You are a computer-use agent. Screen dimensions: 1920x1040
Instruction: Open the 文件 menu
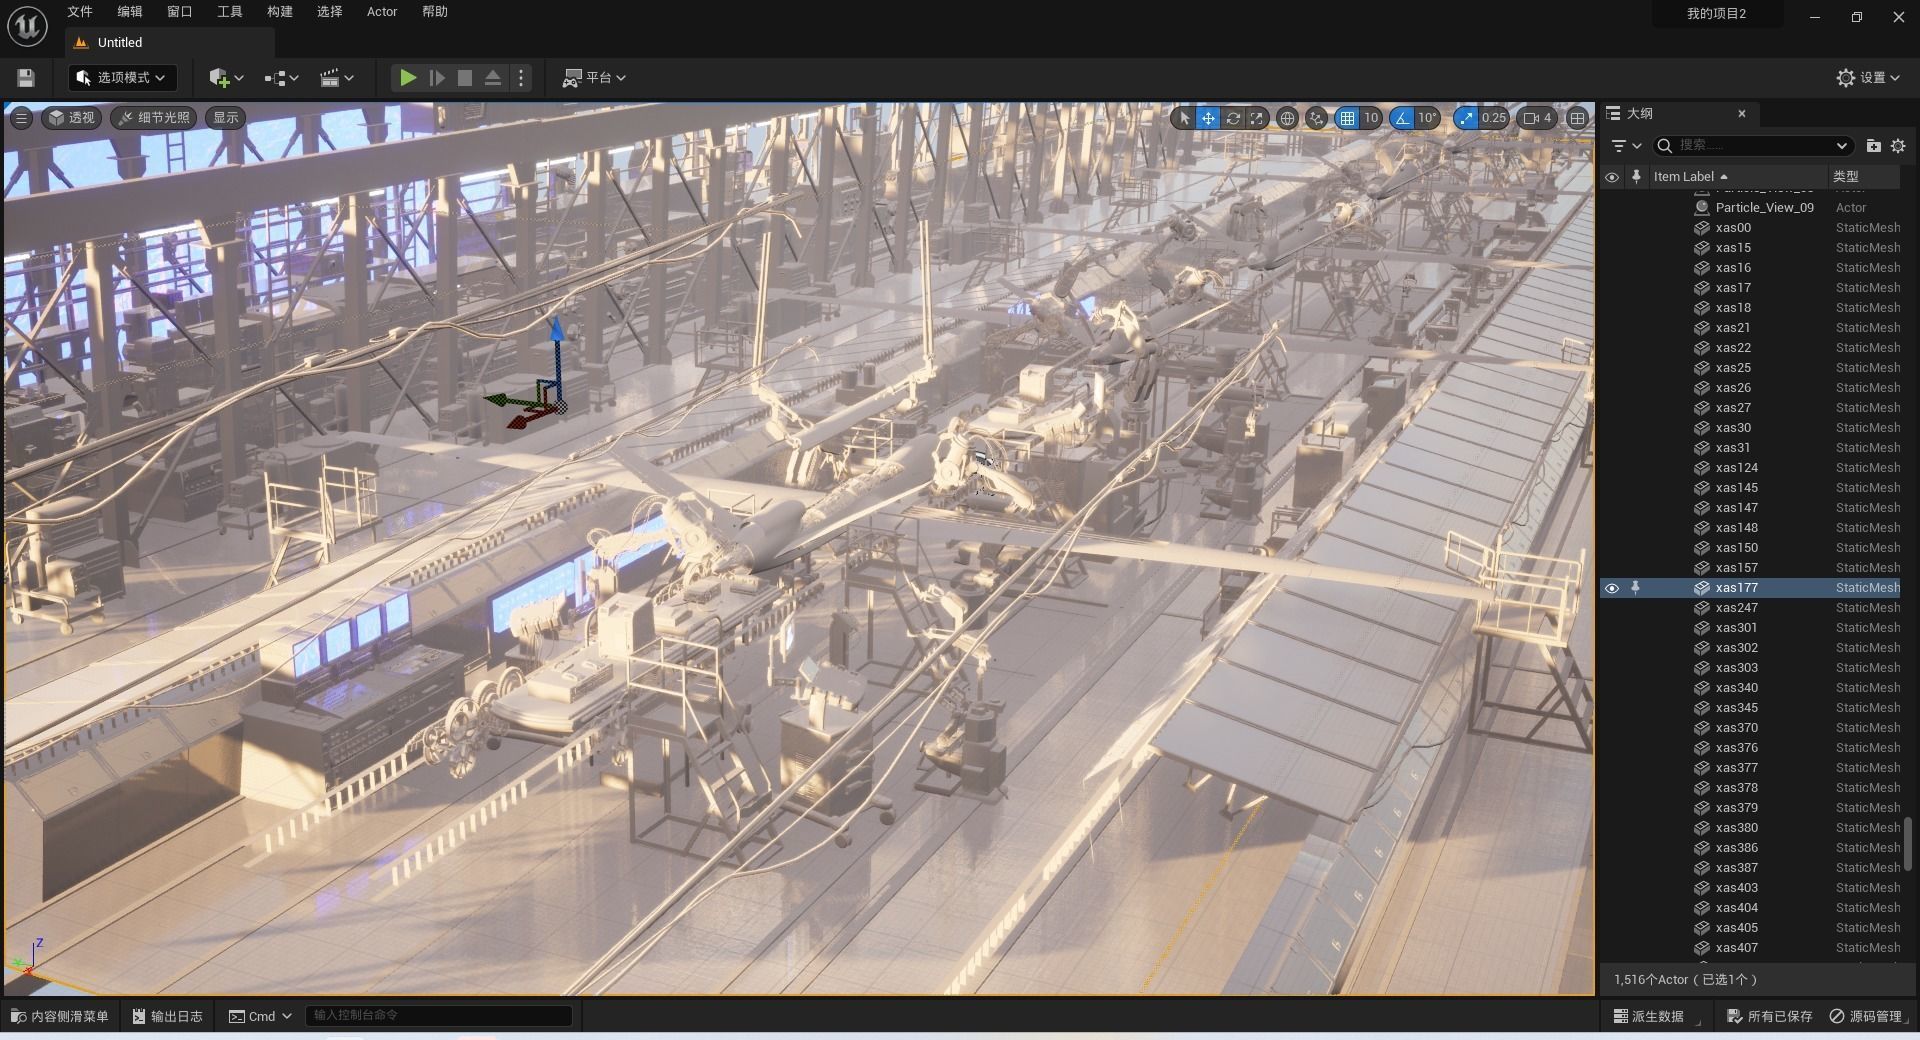(80, 12)
